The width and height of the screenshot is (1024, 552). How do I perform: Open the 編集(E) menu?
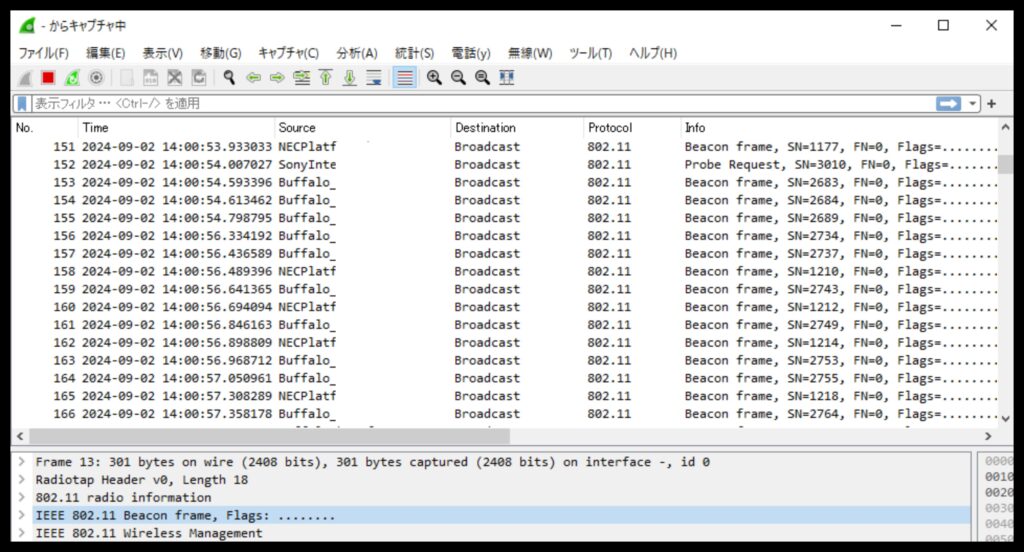click(105, 53)
